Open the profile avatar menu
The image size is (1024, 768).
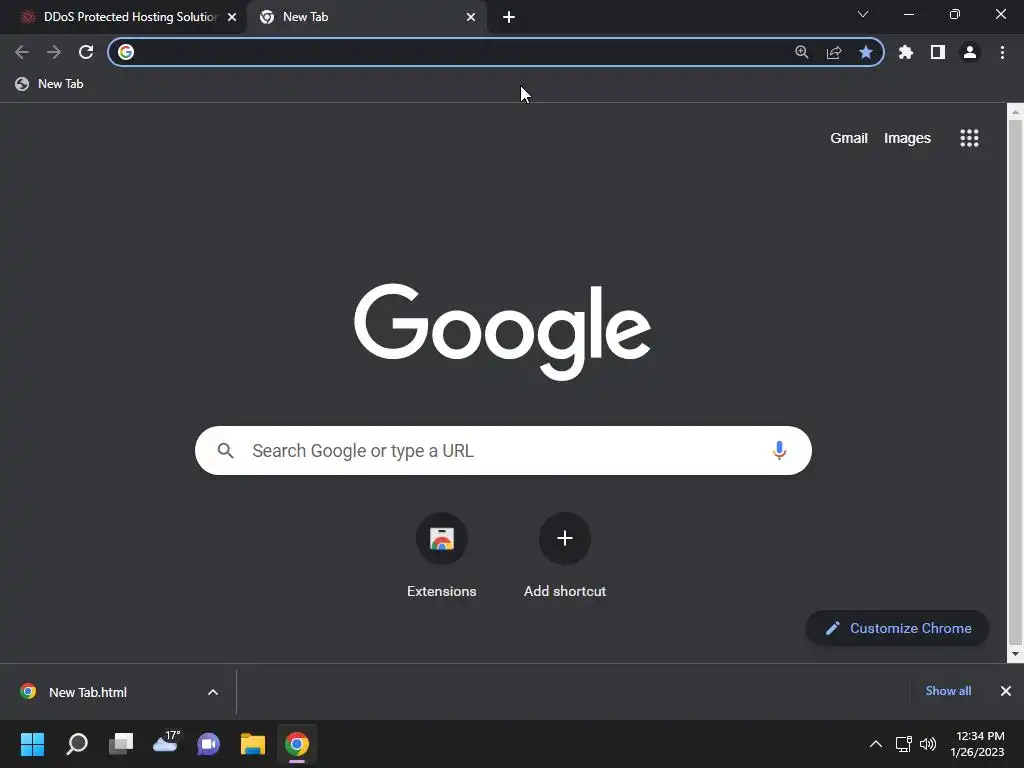point(970,52)
